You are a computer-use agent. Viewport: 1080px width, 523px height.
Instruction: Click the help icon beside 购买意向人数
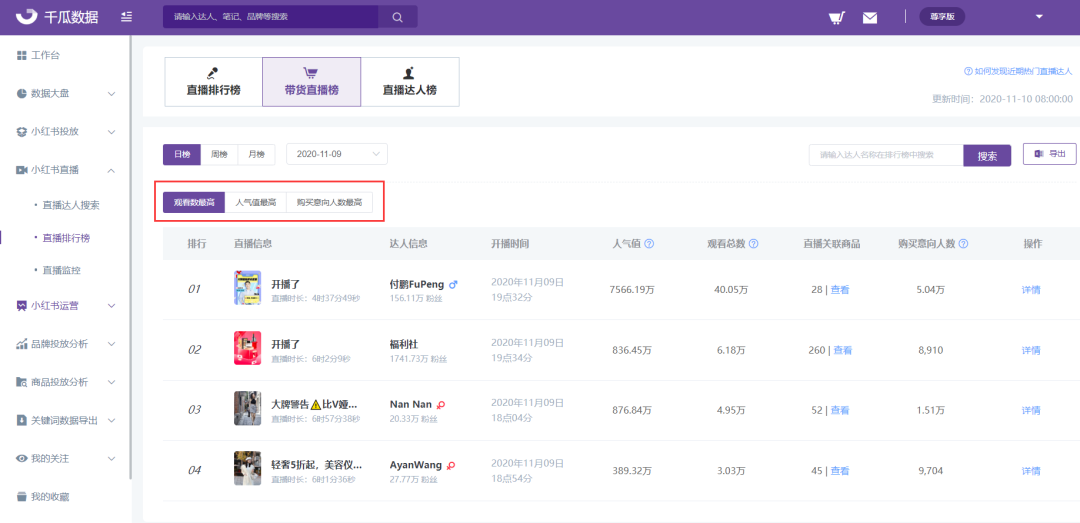pos(964,244)
